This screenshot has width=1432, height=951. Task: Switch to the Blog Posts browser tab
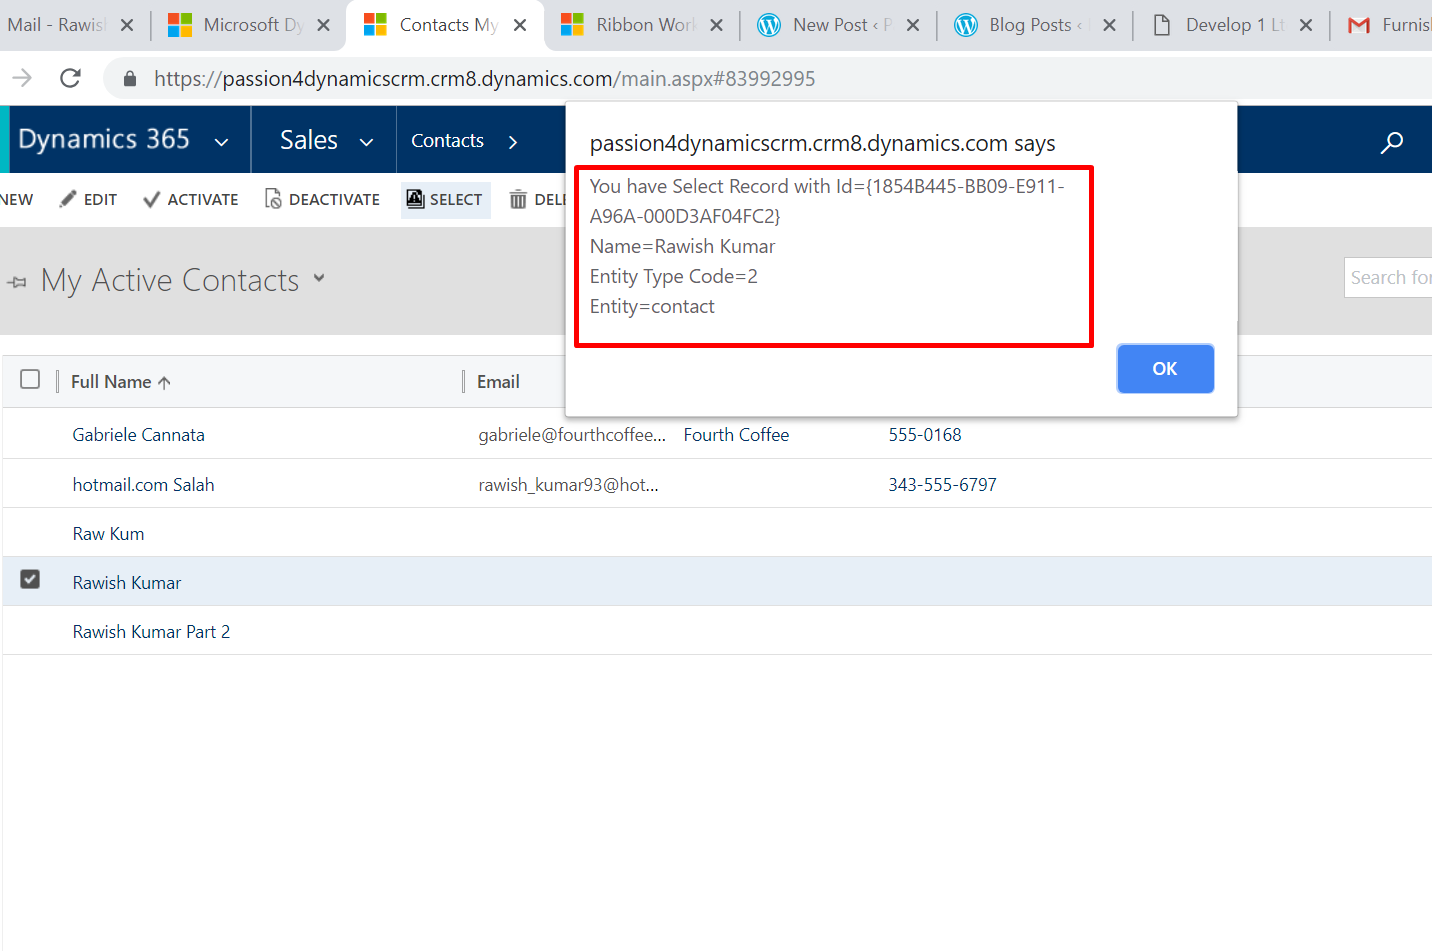(1030, 25)
